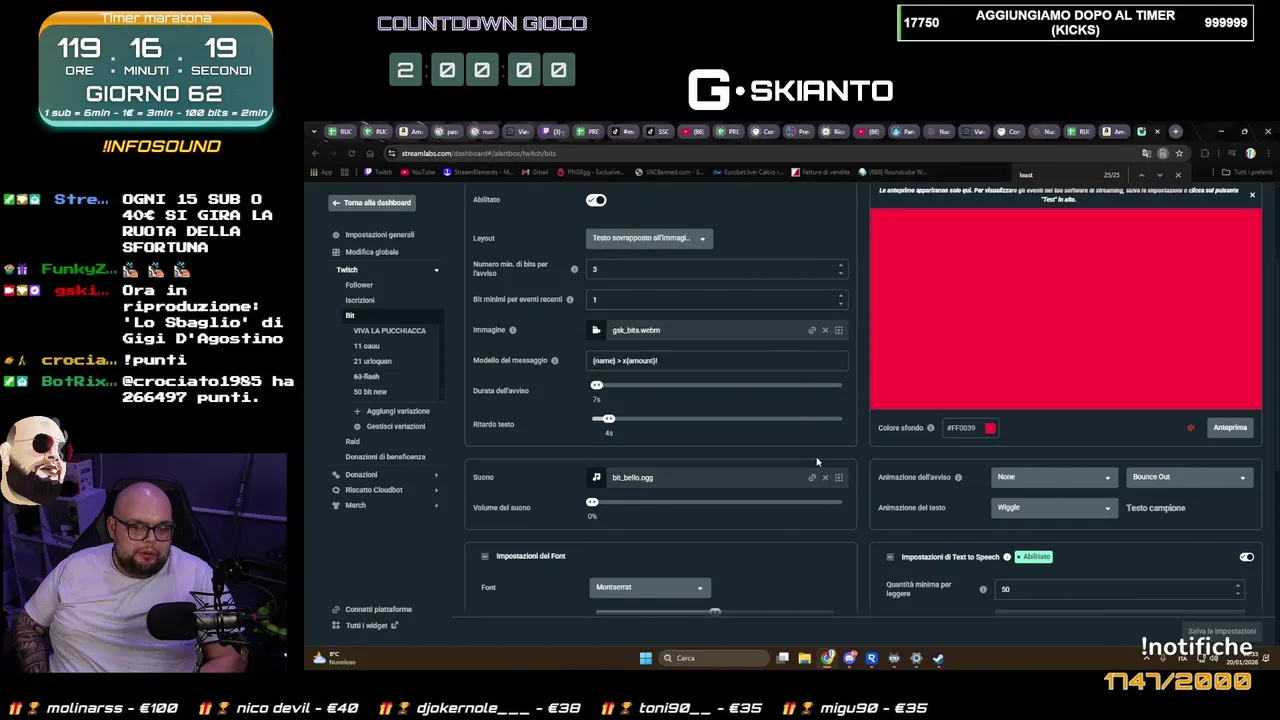Open media gallery grid for gsk_bits.webm
The width and height of the screenshot is (1280, 720).
click(x=839, y=330)
